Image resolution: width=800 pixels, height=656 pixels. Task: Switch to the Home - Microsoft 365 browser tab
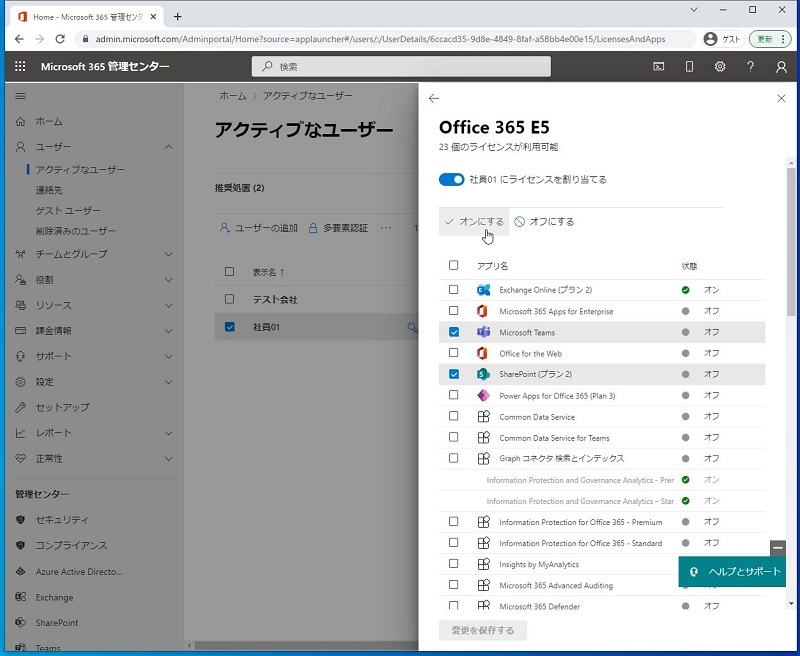pyautogui.click(x=88, y=17)
